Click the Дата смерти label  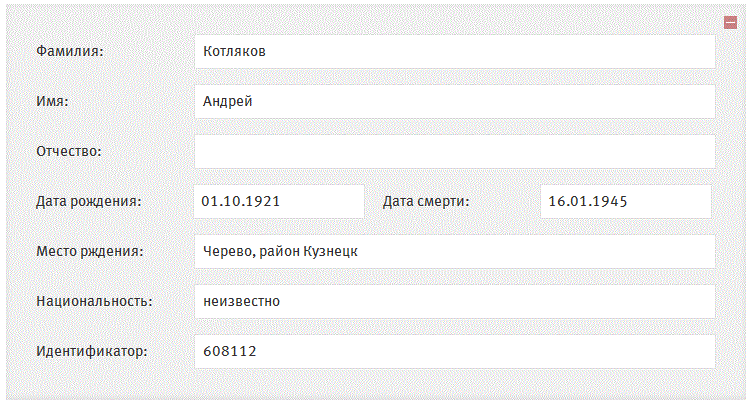(426, 202)
